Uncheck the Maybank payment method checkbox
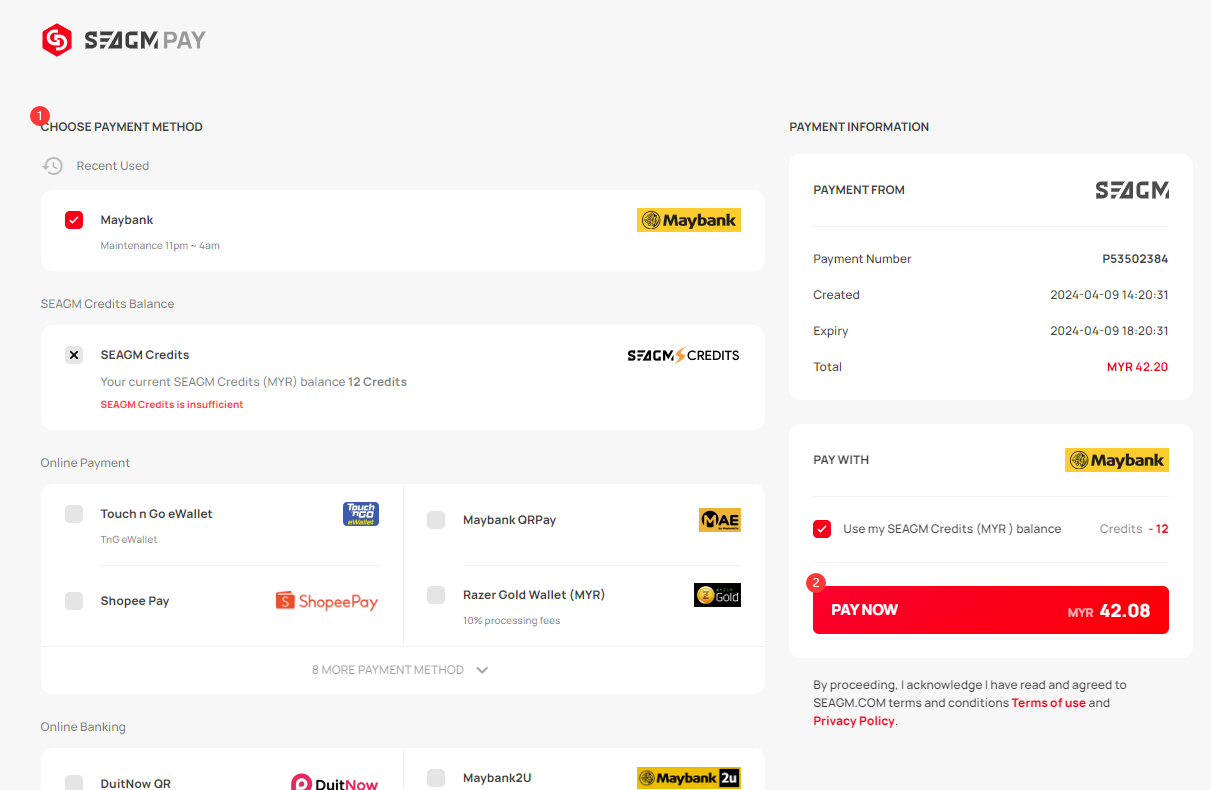 click(74, 220)
